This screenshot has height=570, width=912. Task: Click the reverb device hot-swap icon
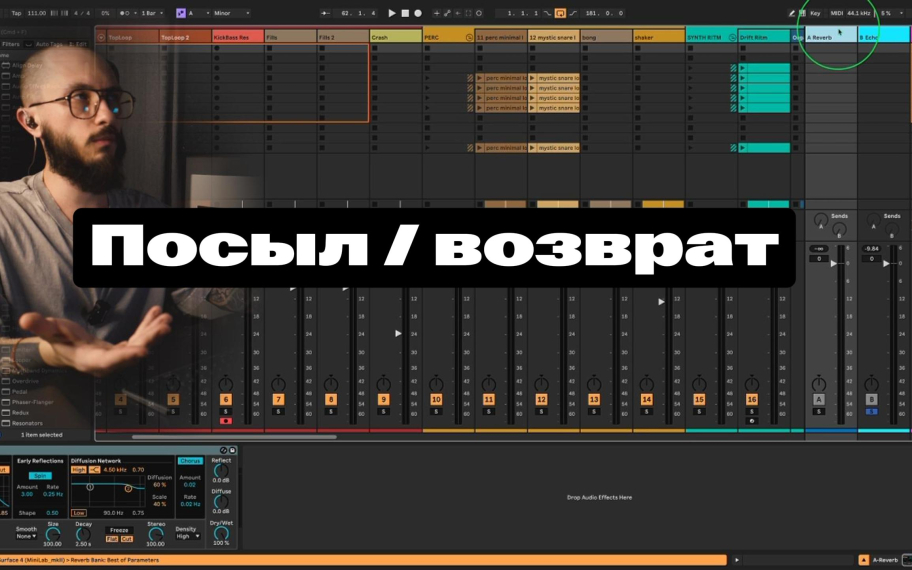point(223,450)
